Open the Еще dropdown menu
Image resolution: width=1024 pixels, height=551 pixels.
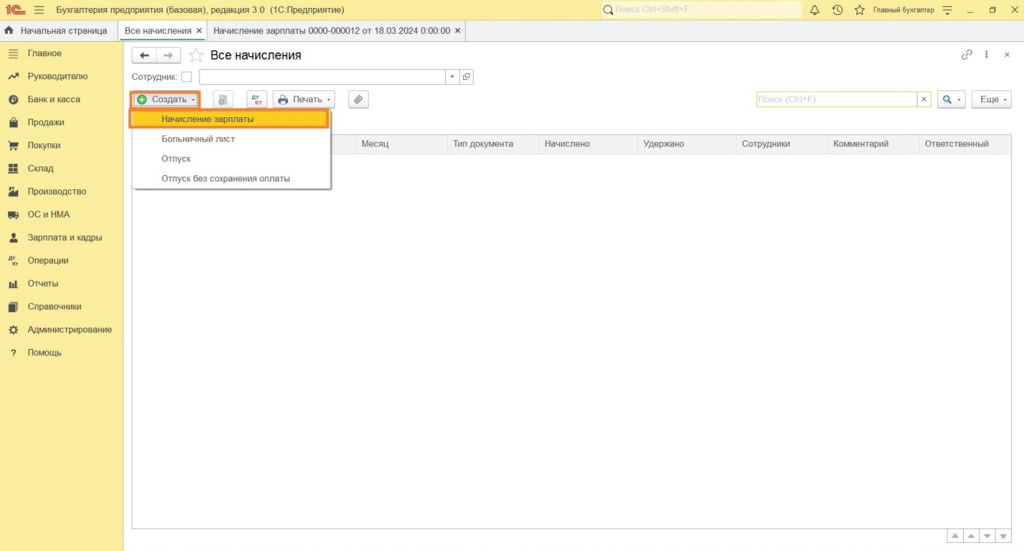tap(994, 100)
